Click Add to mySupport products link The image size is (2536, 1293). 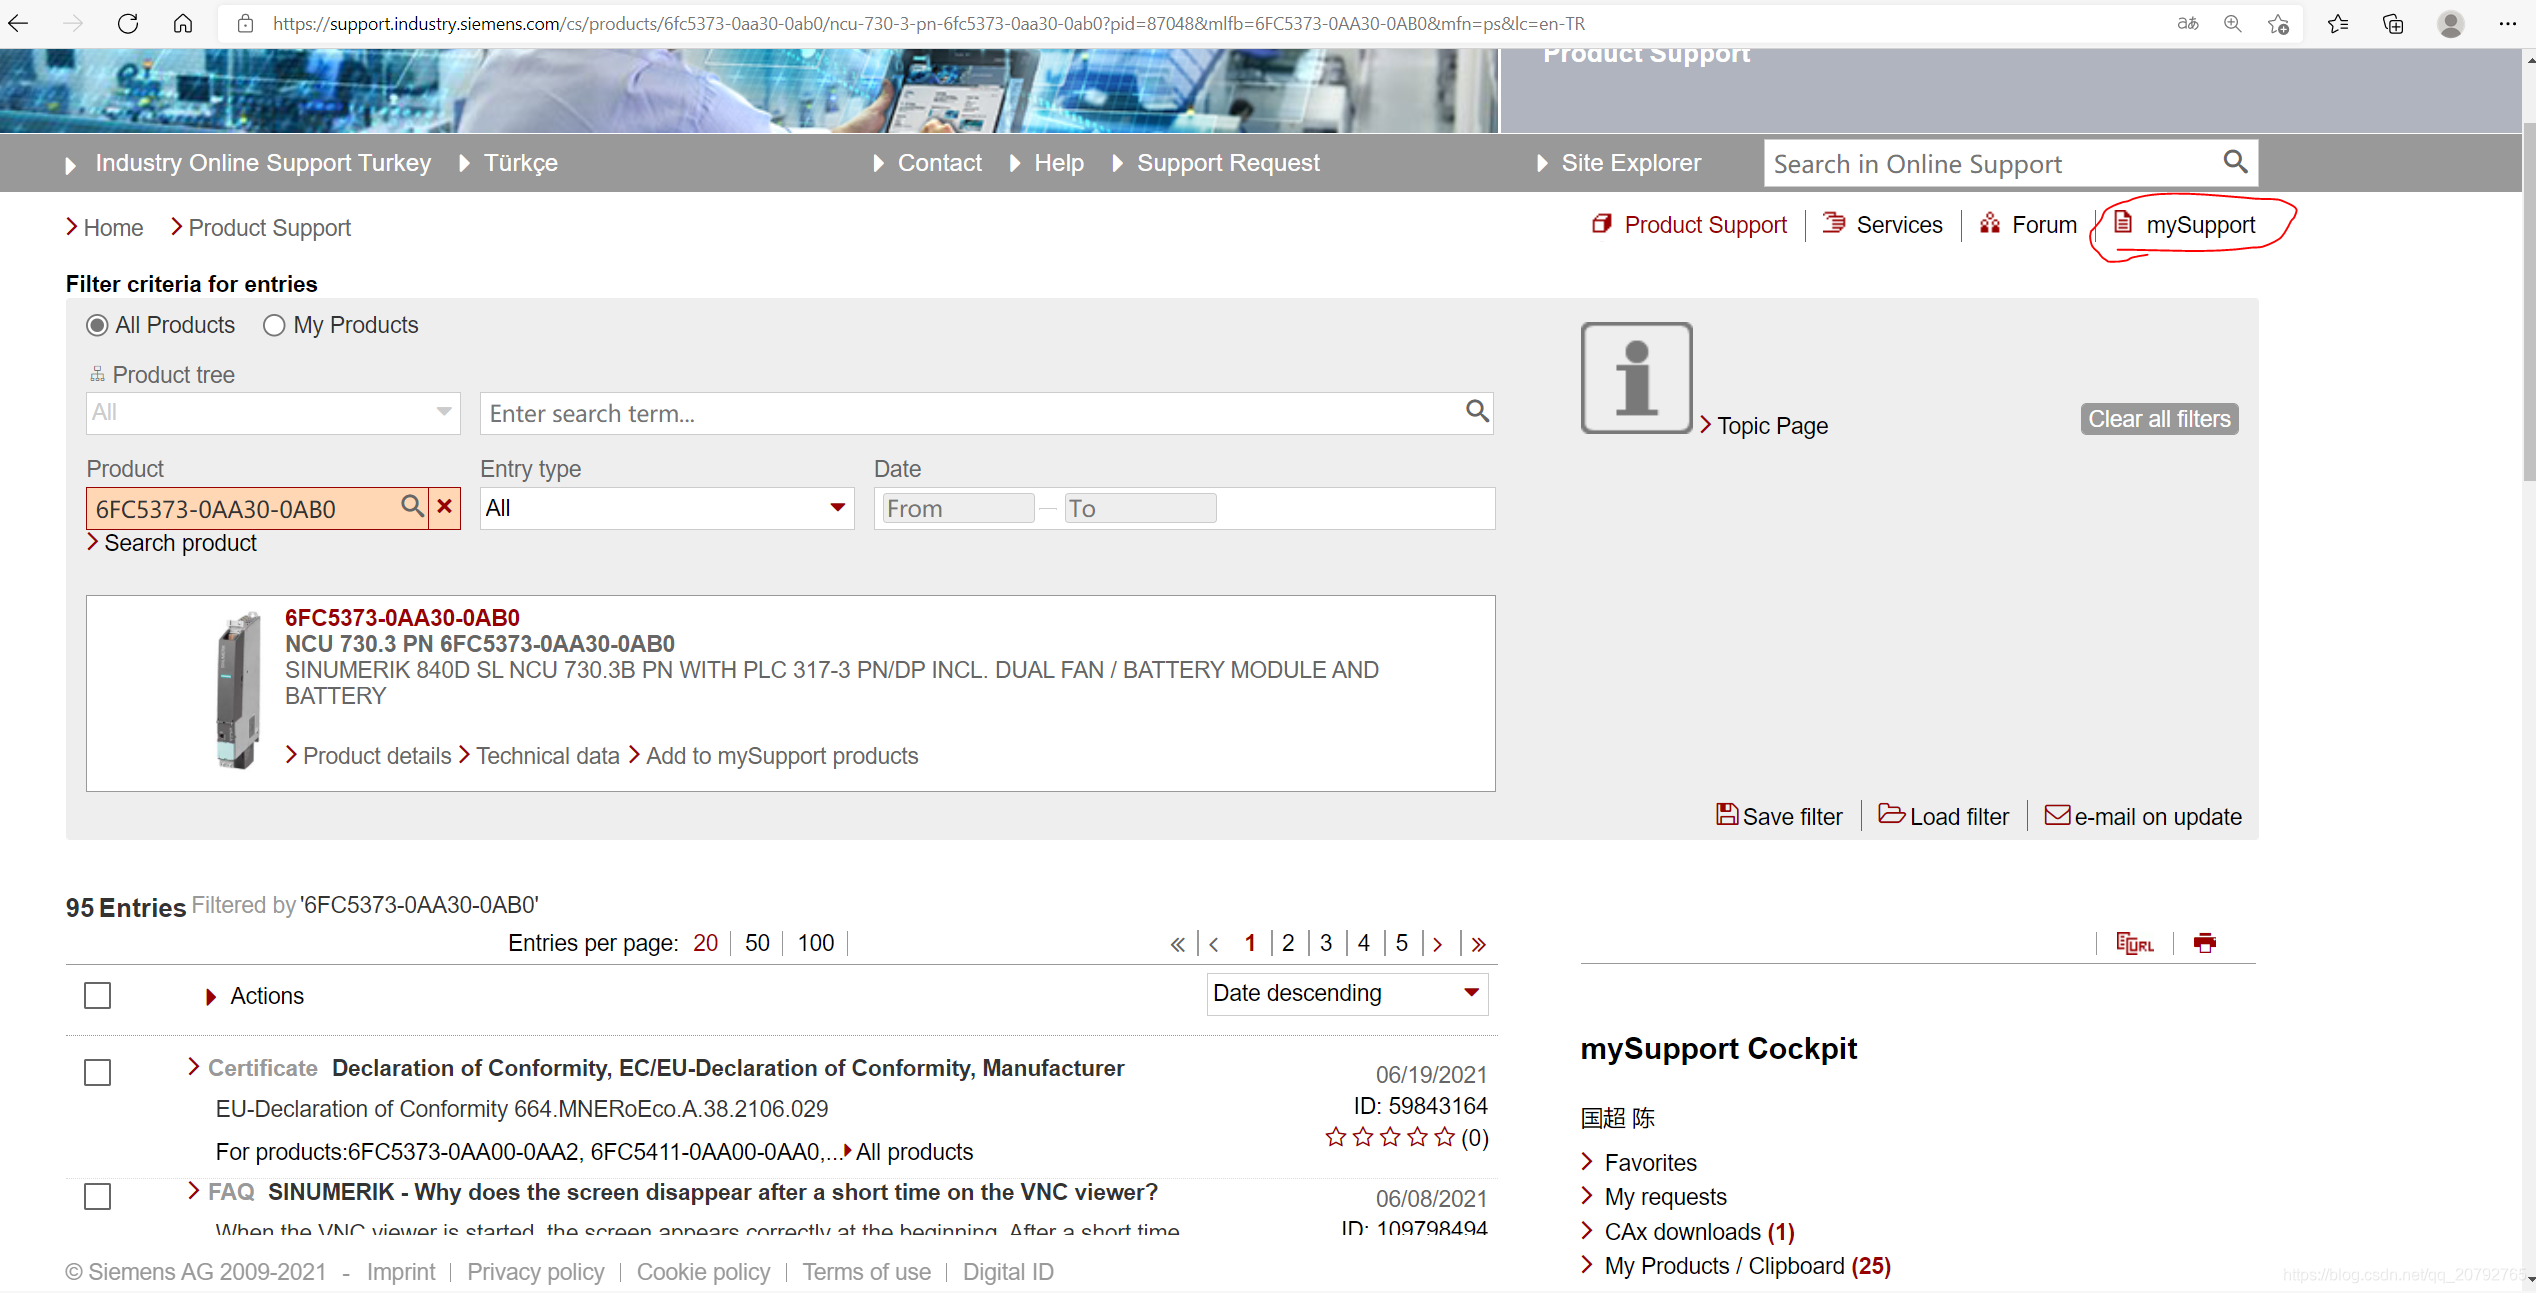point(773,756)
